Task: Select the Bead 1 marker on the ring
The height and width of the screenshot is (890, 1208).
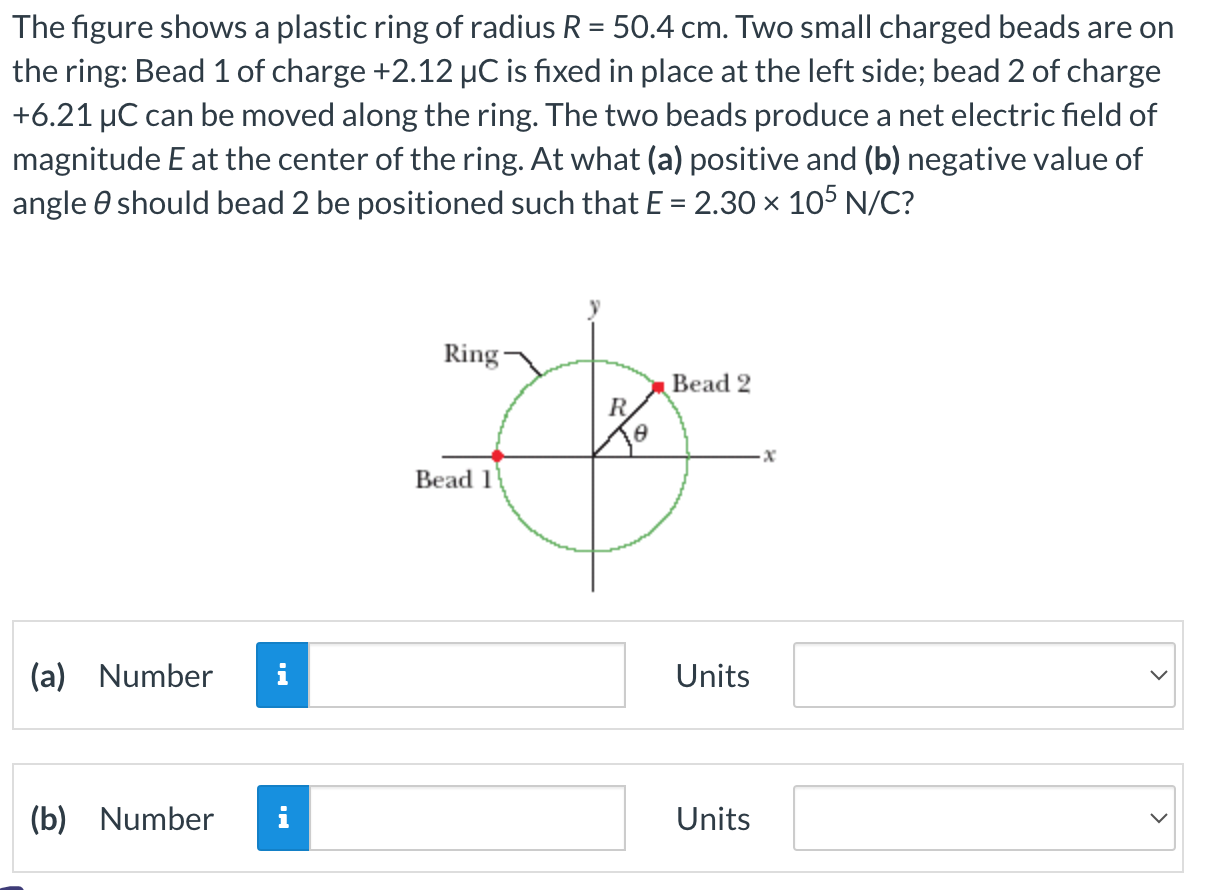Action: click(x=497, y=455)
